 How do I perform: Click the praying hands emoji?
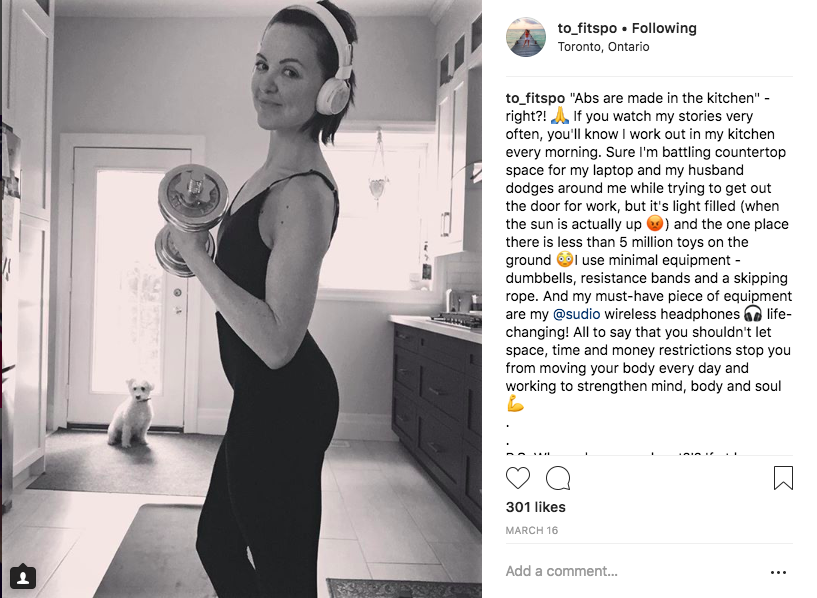(x=560, y=116)
